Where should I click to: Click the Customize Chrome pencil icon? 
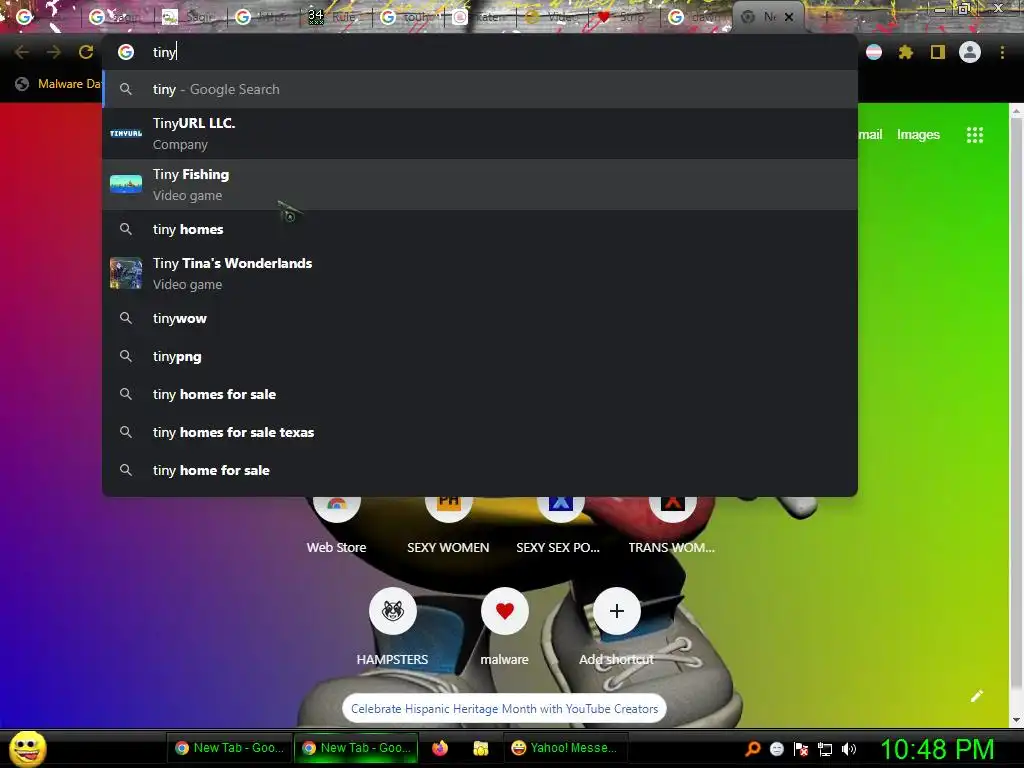[x=976, y=696]
